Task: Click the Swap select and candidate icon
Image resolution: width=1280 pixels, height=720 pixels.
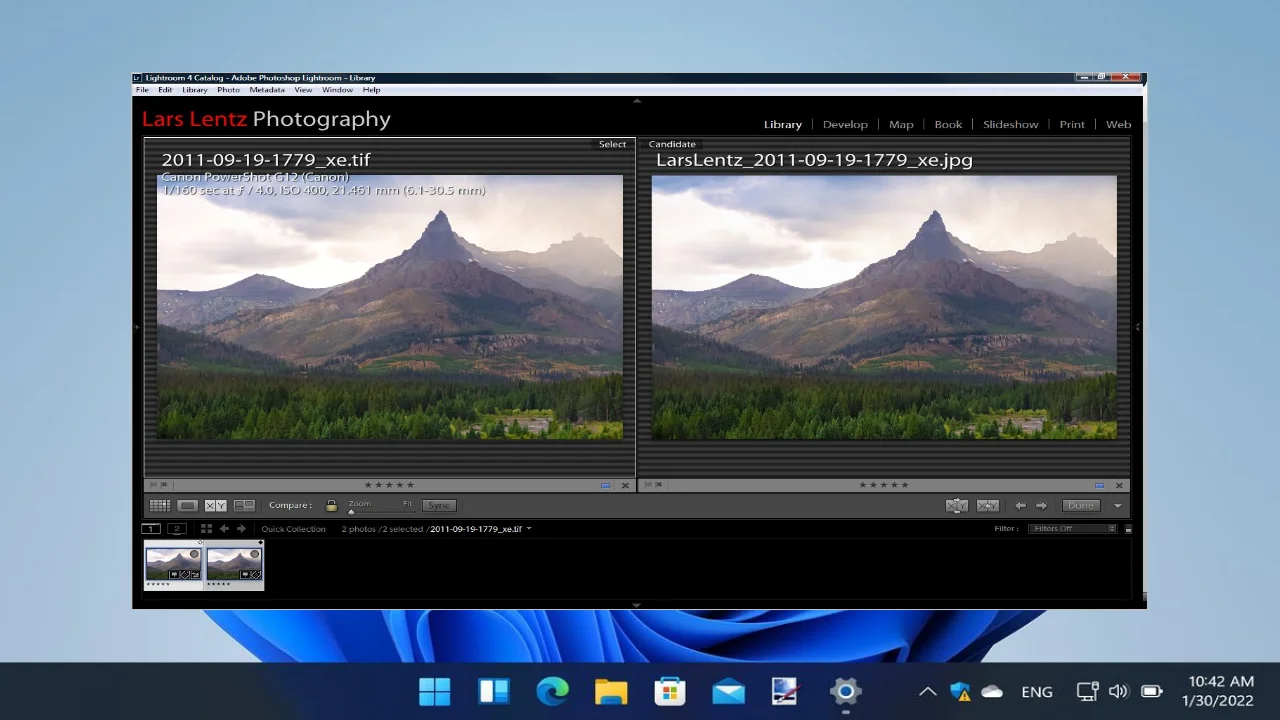Action: [x=957, y=506]
